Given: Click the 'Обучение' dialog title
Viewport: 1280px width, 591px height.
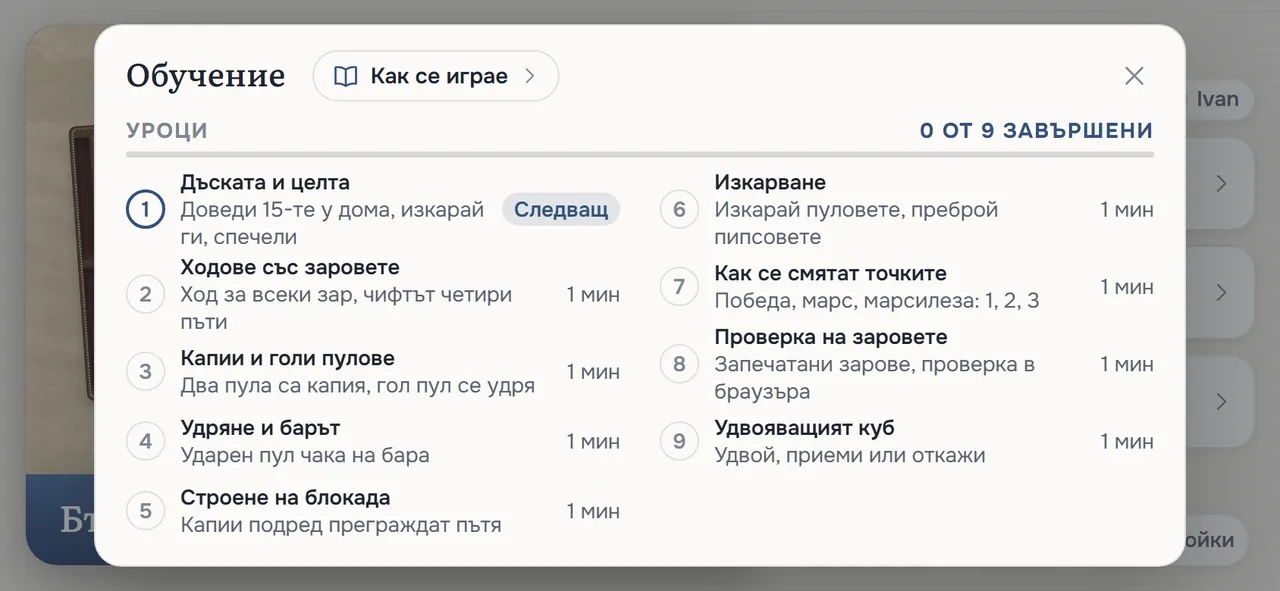Looking at the screenshot, I should tap(206, 76).
